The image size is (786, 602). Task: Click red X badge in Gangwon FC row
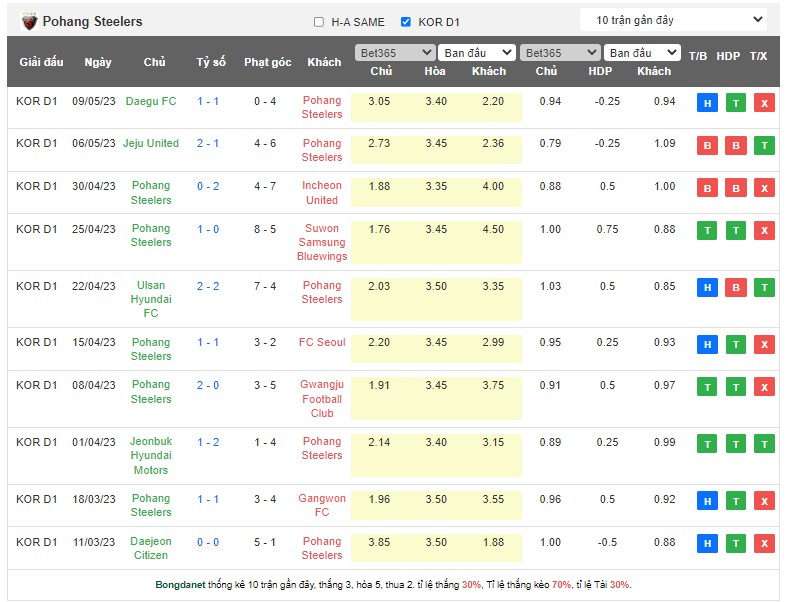pyautogui.click(x=764, y=501)
